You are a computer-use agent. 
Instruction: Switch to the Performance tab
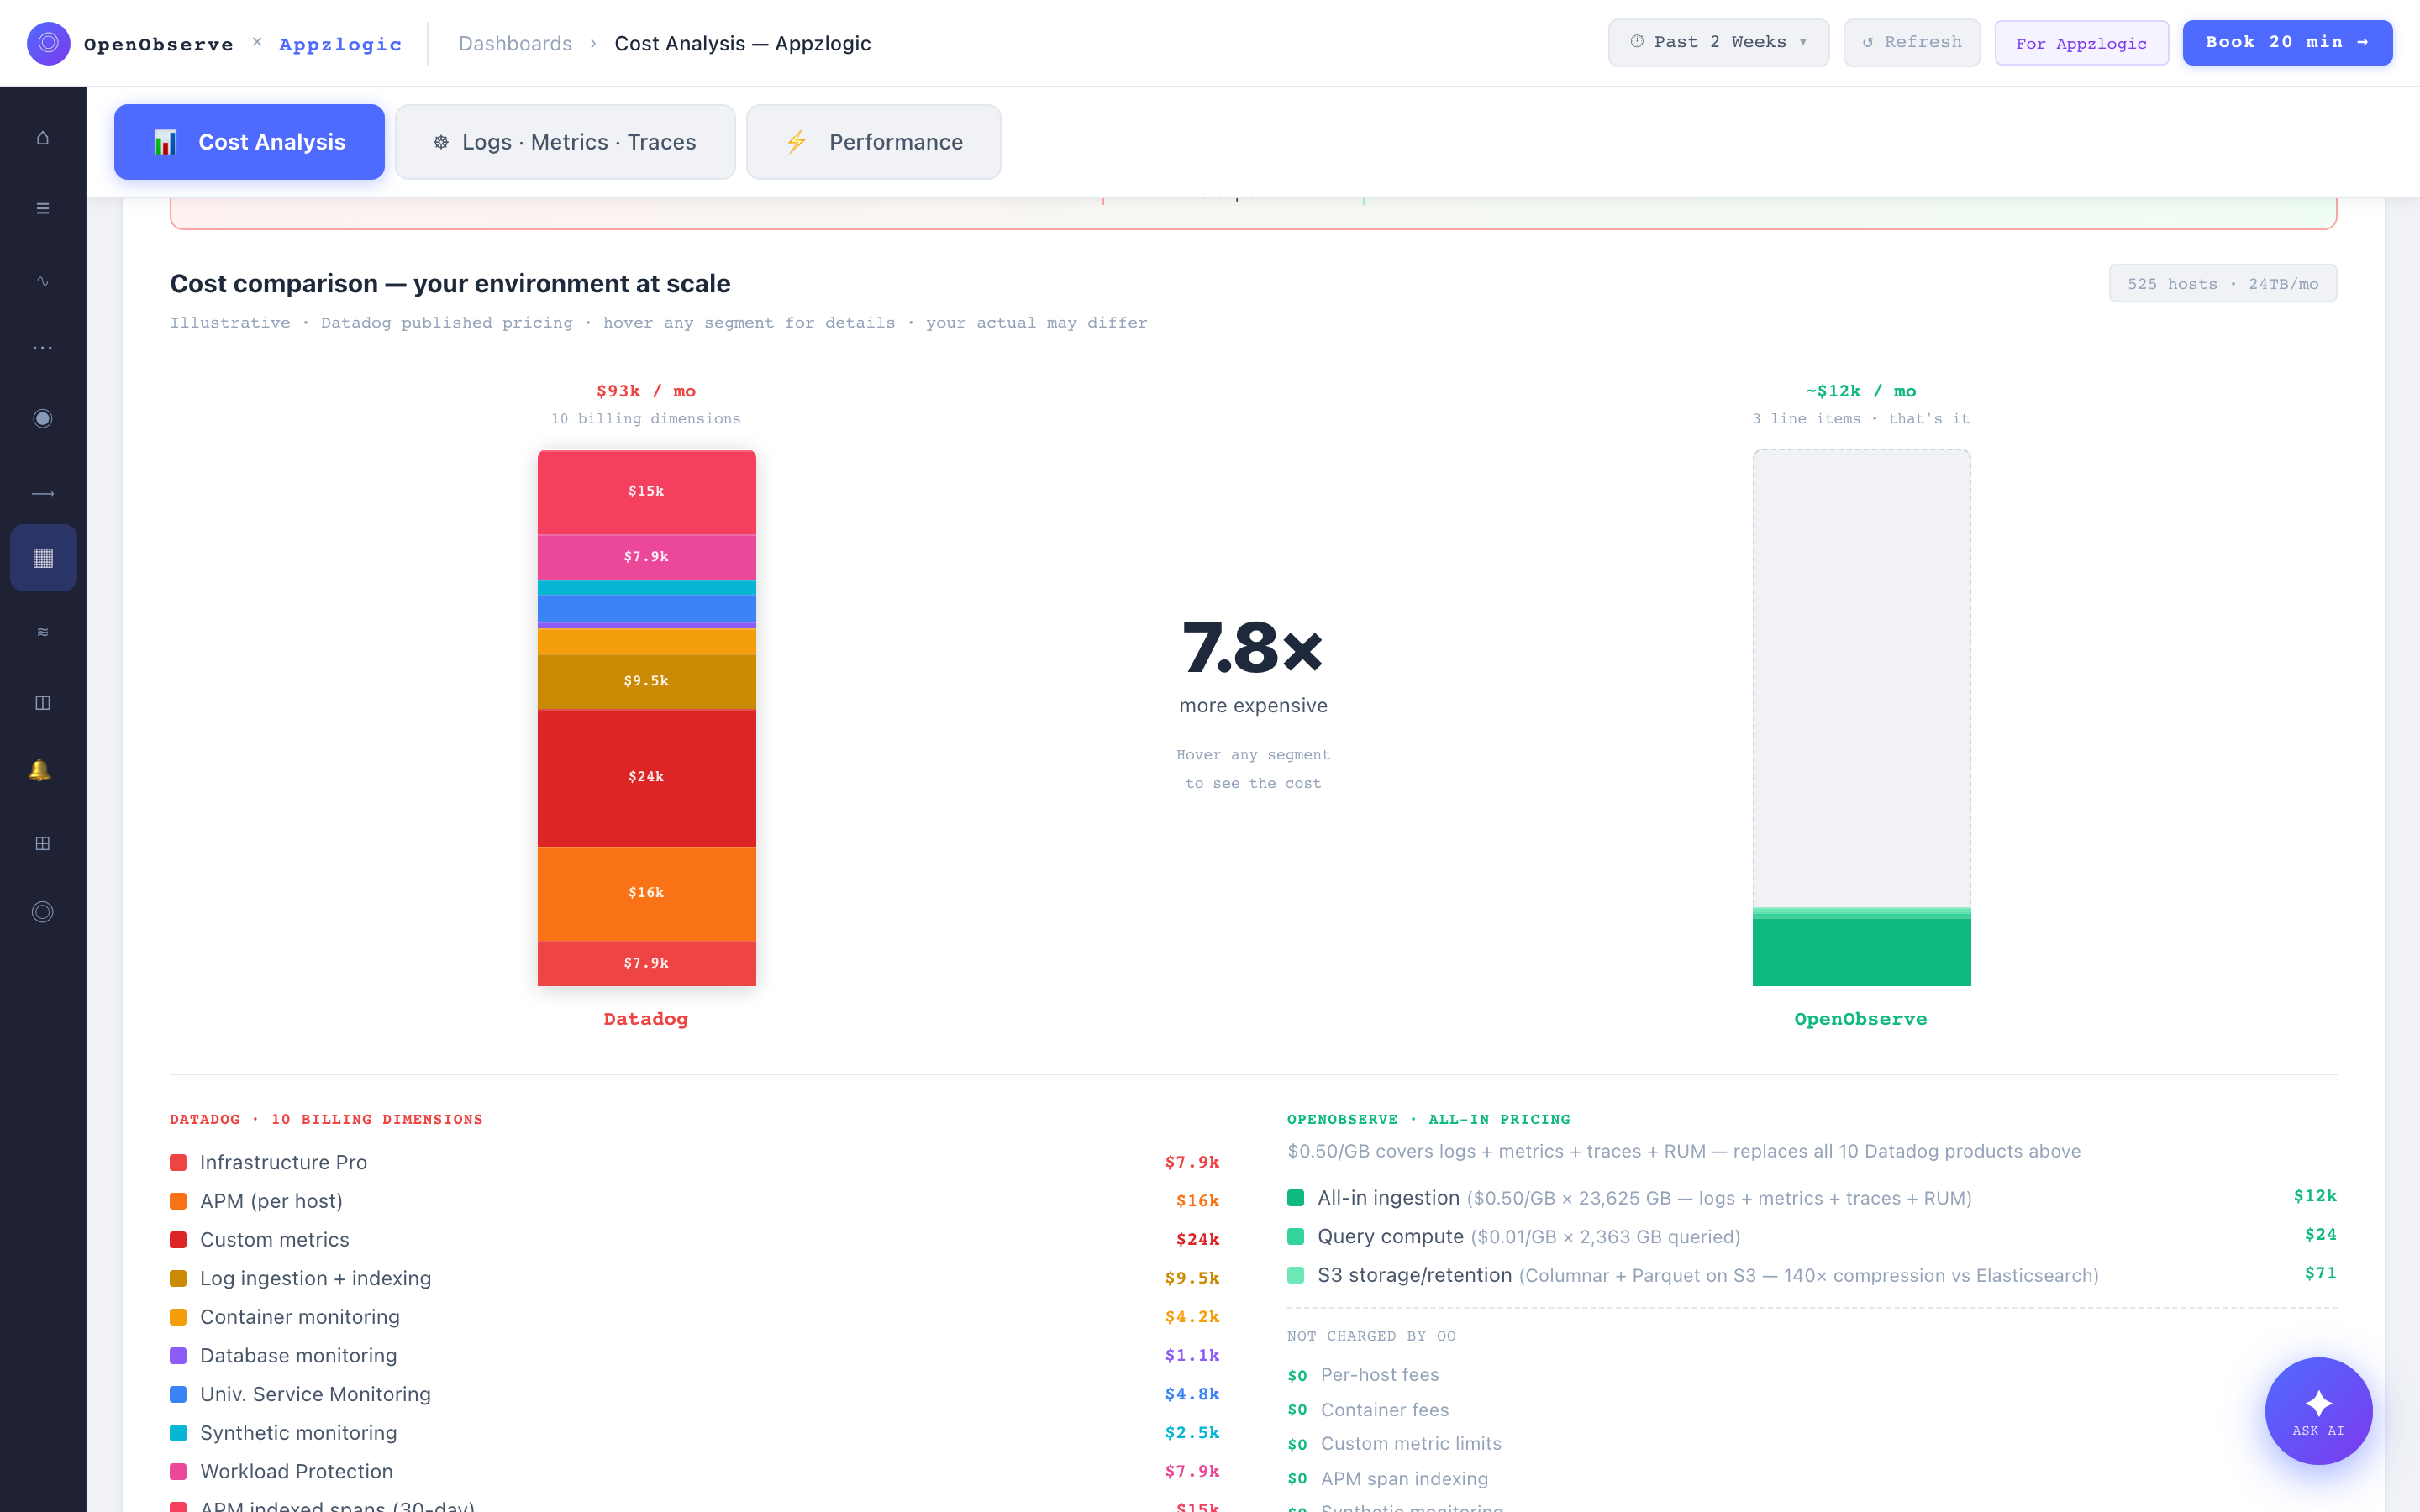pyautogui.click(x=873, y=142)
